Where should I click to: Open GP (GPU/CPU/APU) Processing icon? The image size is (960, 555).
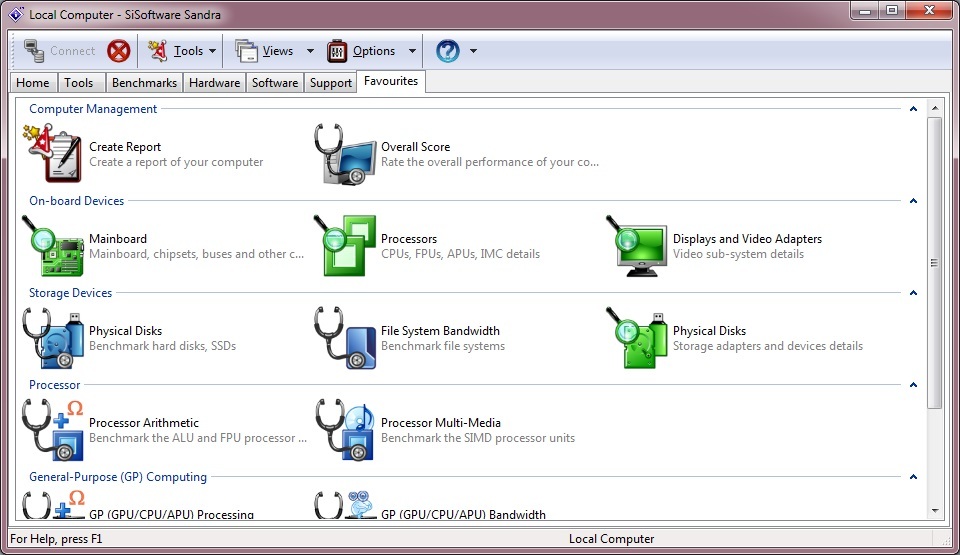pos(53,505)
